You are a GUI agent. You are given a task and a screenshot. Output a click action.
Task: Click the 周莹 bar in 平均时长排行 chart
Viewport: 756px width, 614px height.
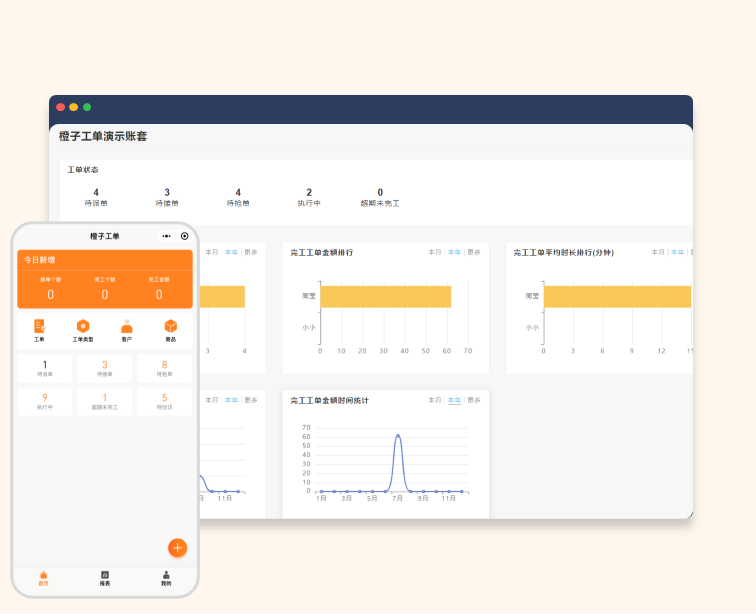(617, 297)
